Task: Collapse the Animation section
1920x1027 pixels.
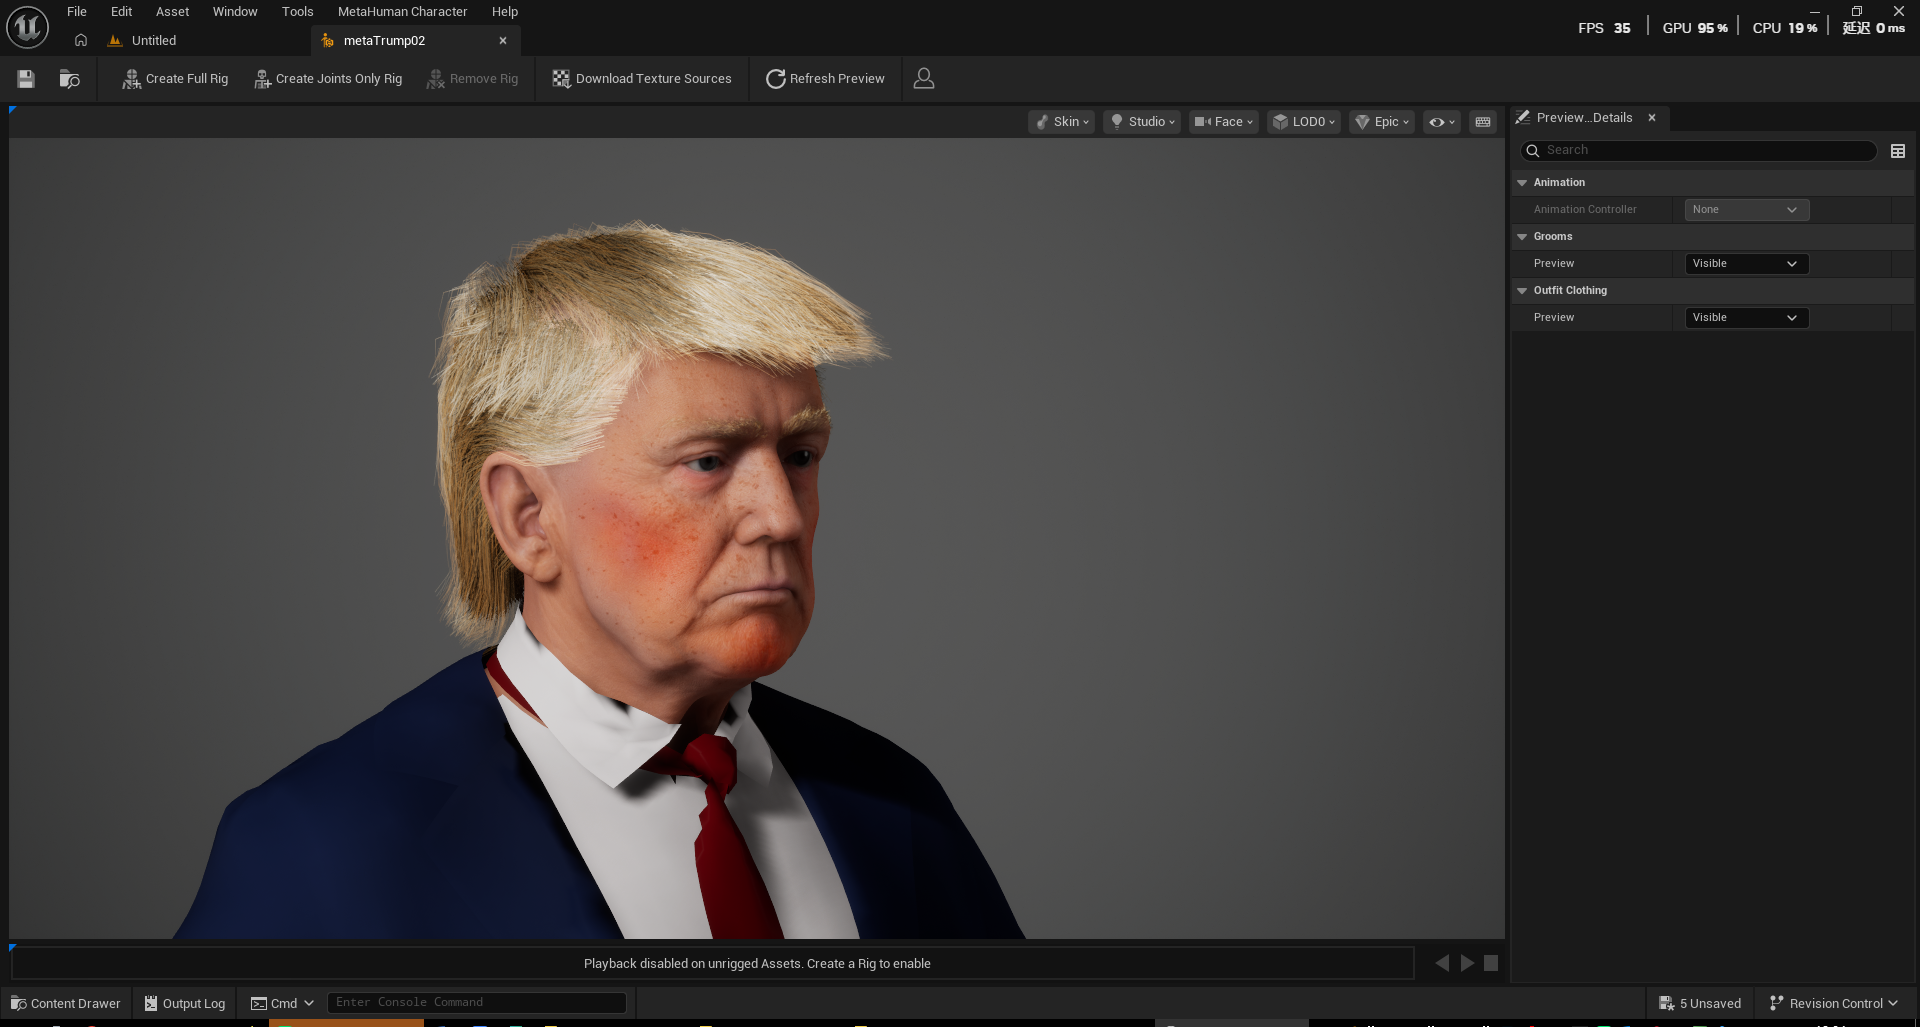Action: tap(1522, 183)
